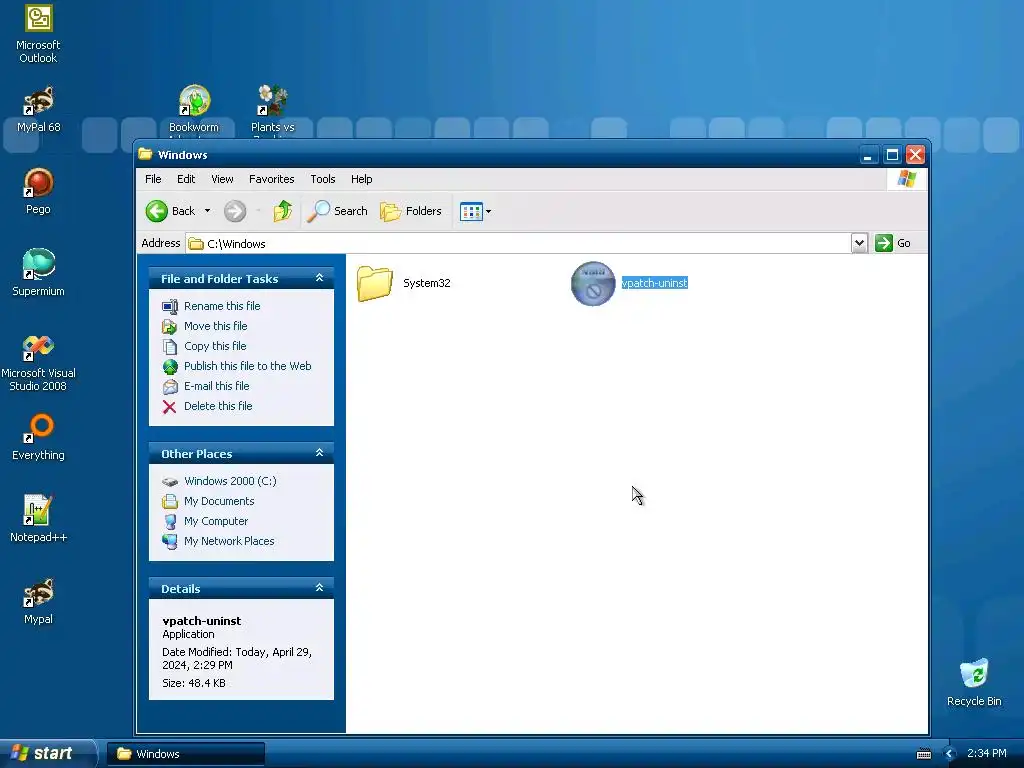Open the Search pane
This screenshot has width=1024, height=768.
point(337,211)
